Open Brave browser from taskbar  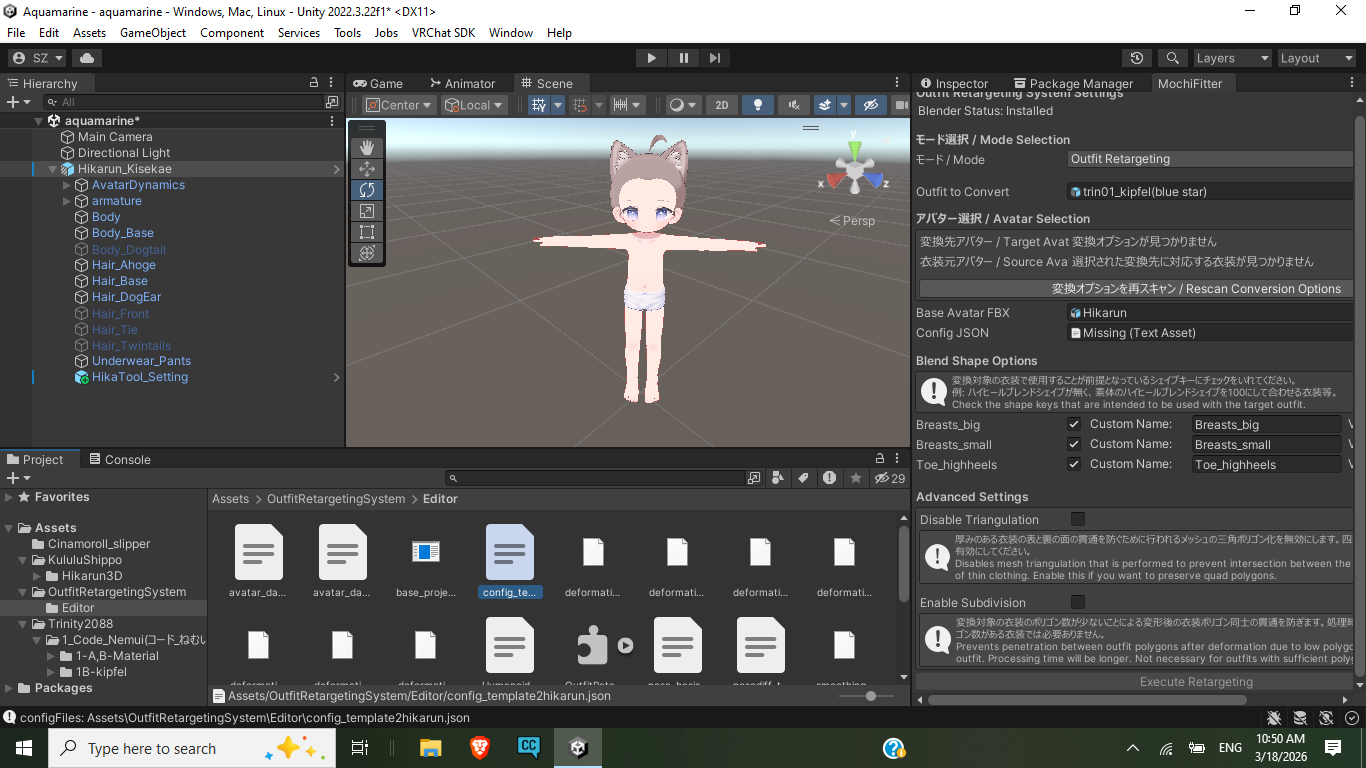[480, 748]
